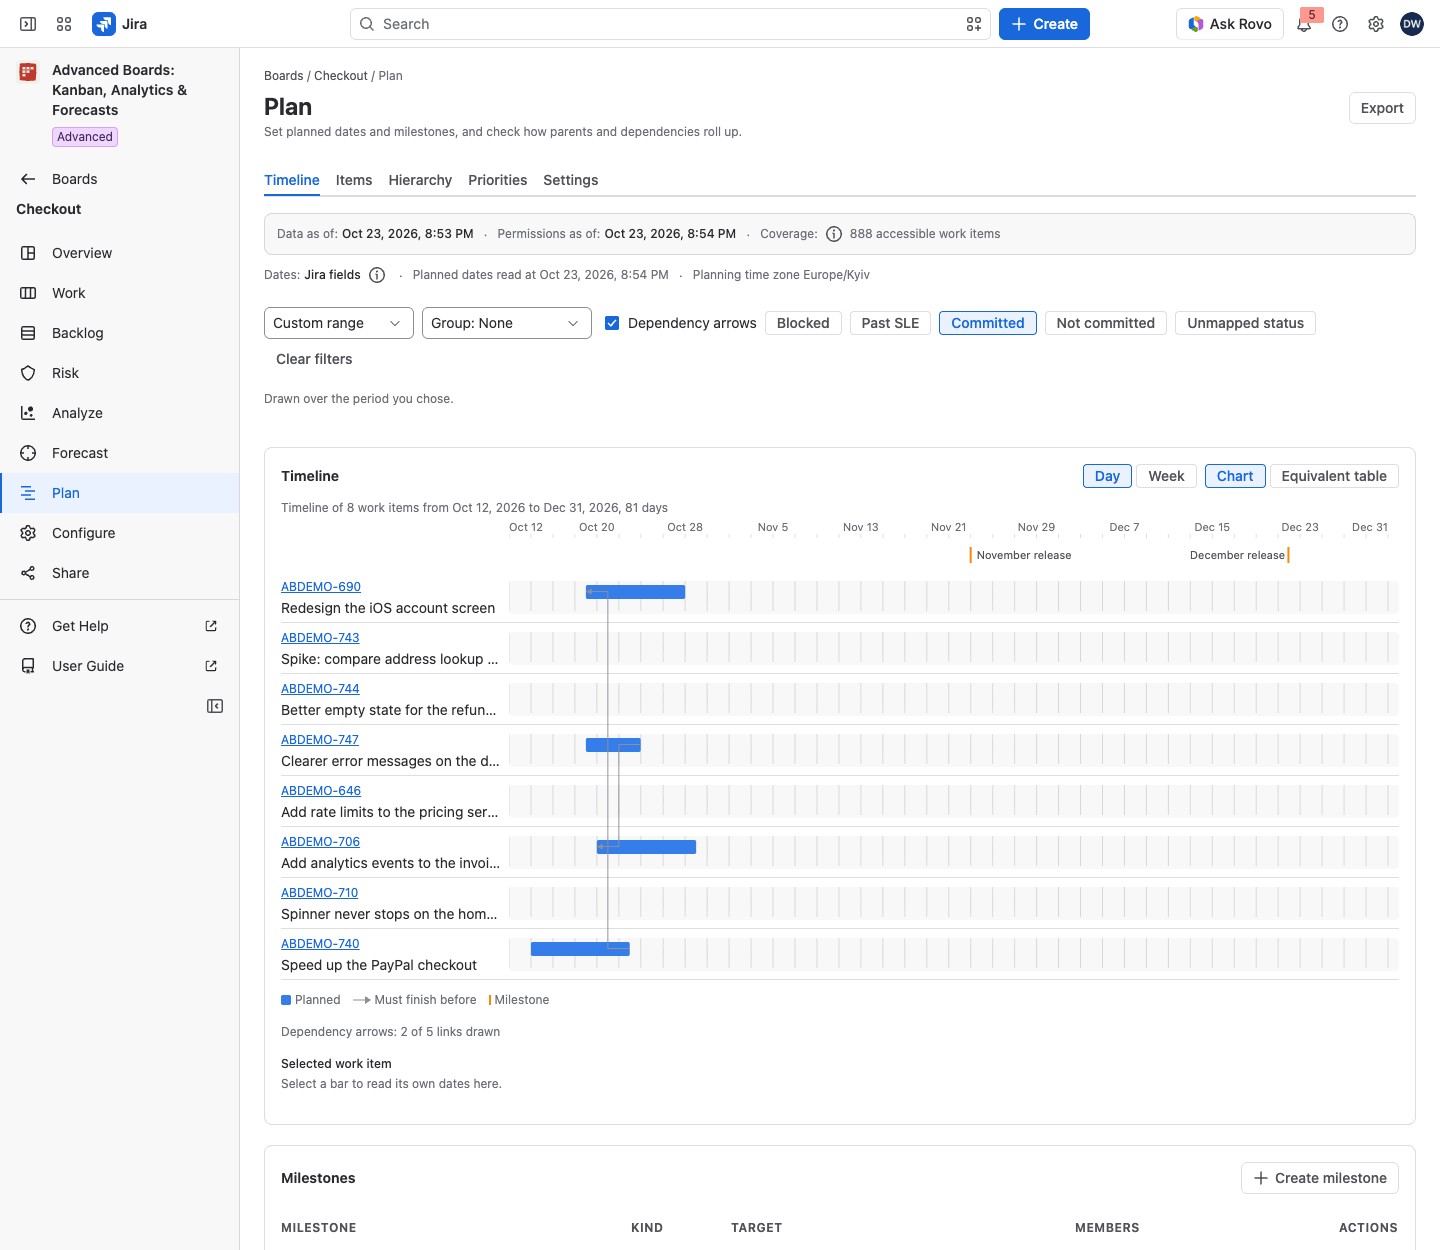Image resolution: width=1440 pixels, height=1250 pixels.
Task: Click the Create button in the header
Action: (x=1044, y=24)
